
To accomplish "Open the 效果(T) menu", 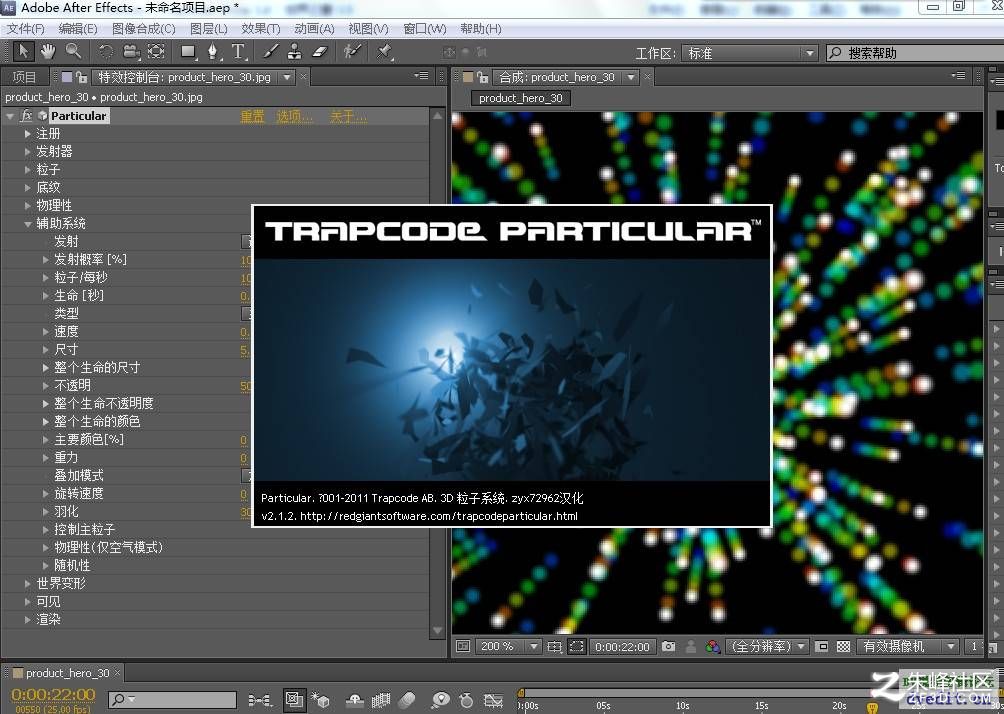I will 261,29.
